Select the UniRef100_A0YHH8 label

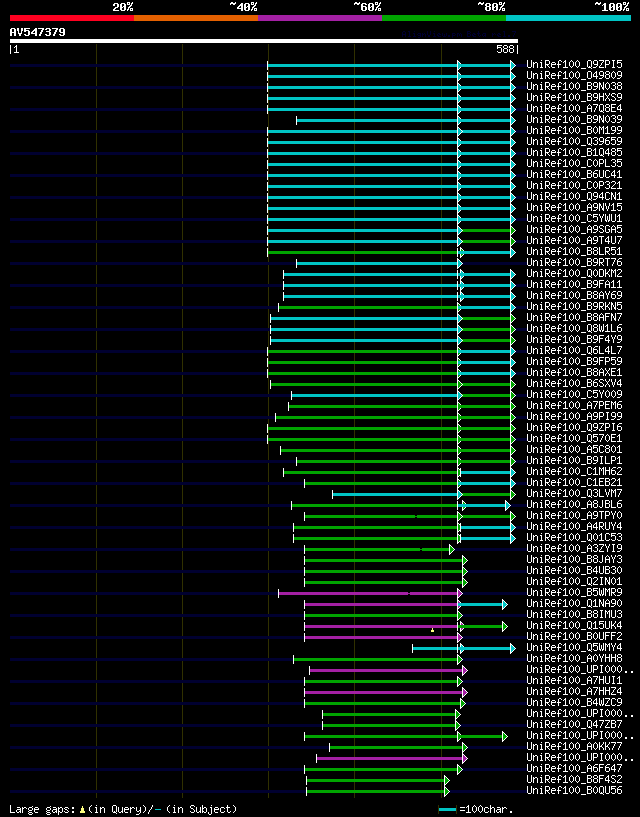pyautogui.click(x=574, y=659)
